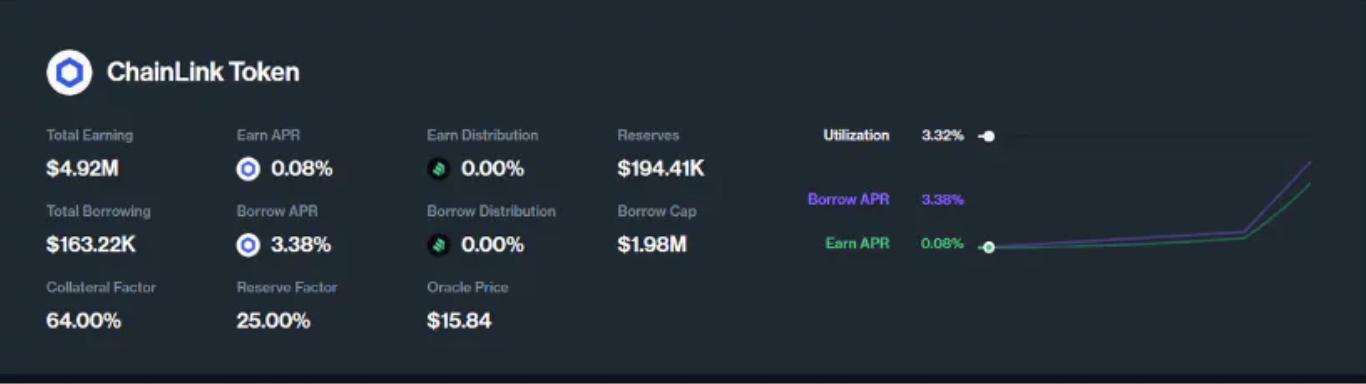Click the Collateral Factor value 64.00%
Viewport: 1366px width, 384px height.
click(84, 321)
